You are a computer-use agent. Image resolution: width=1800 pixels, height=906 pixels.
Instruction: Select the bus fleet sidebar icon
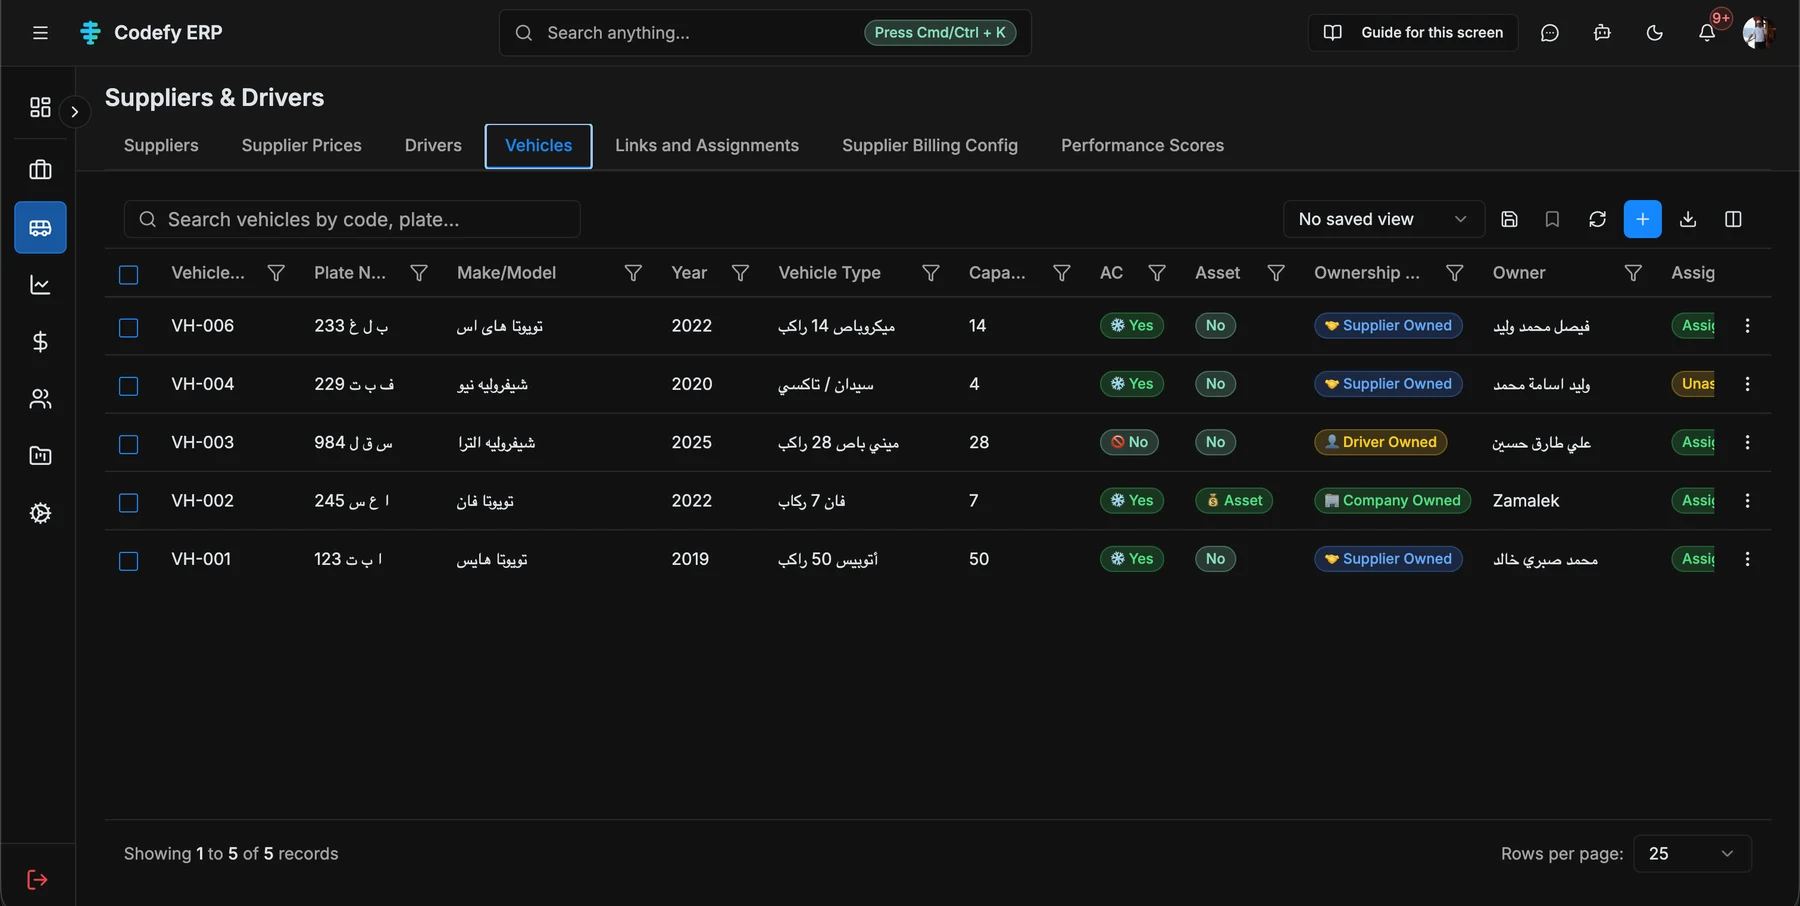tap(40, 228)
